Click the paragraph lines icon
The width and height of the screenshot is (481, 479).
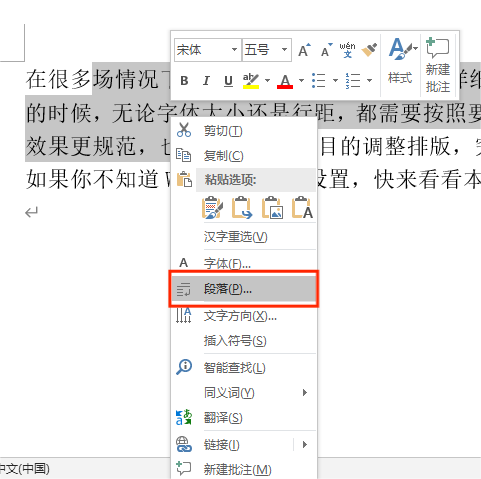click(184, 289)
